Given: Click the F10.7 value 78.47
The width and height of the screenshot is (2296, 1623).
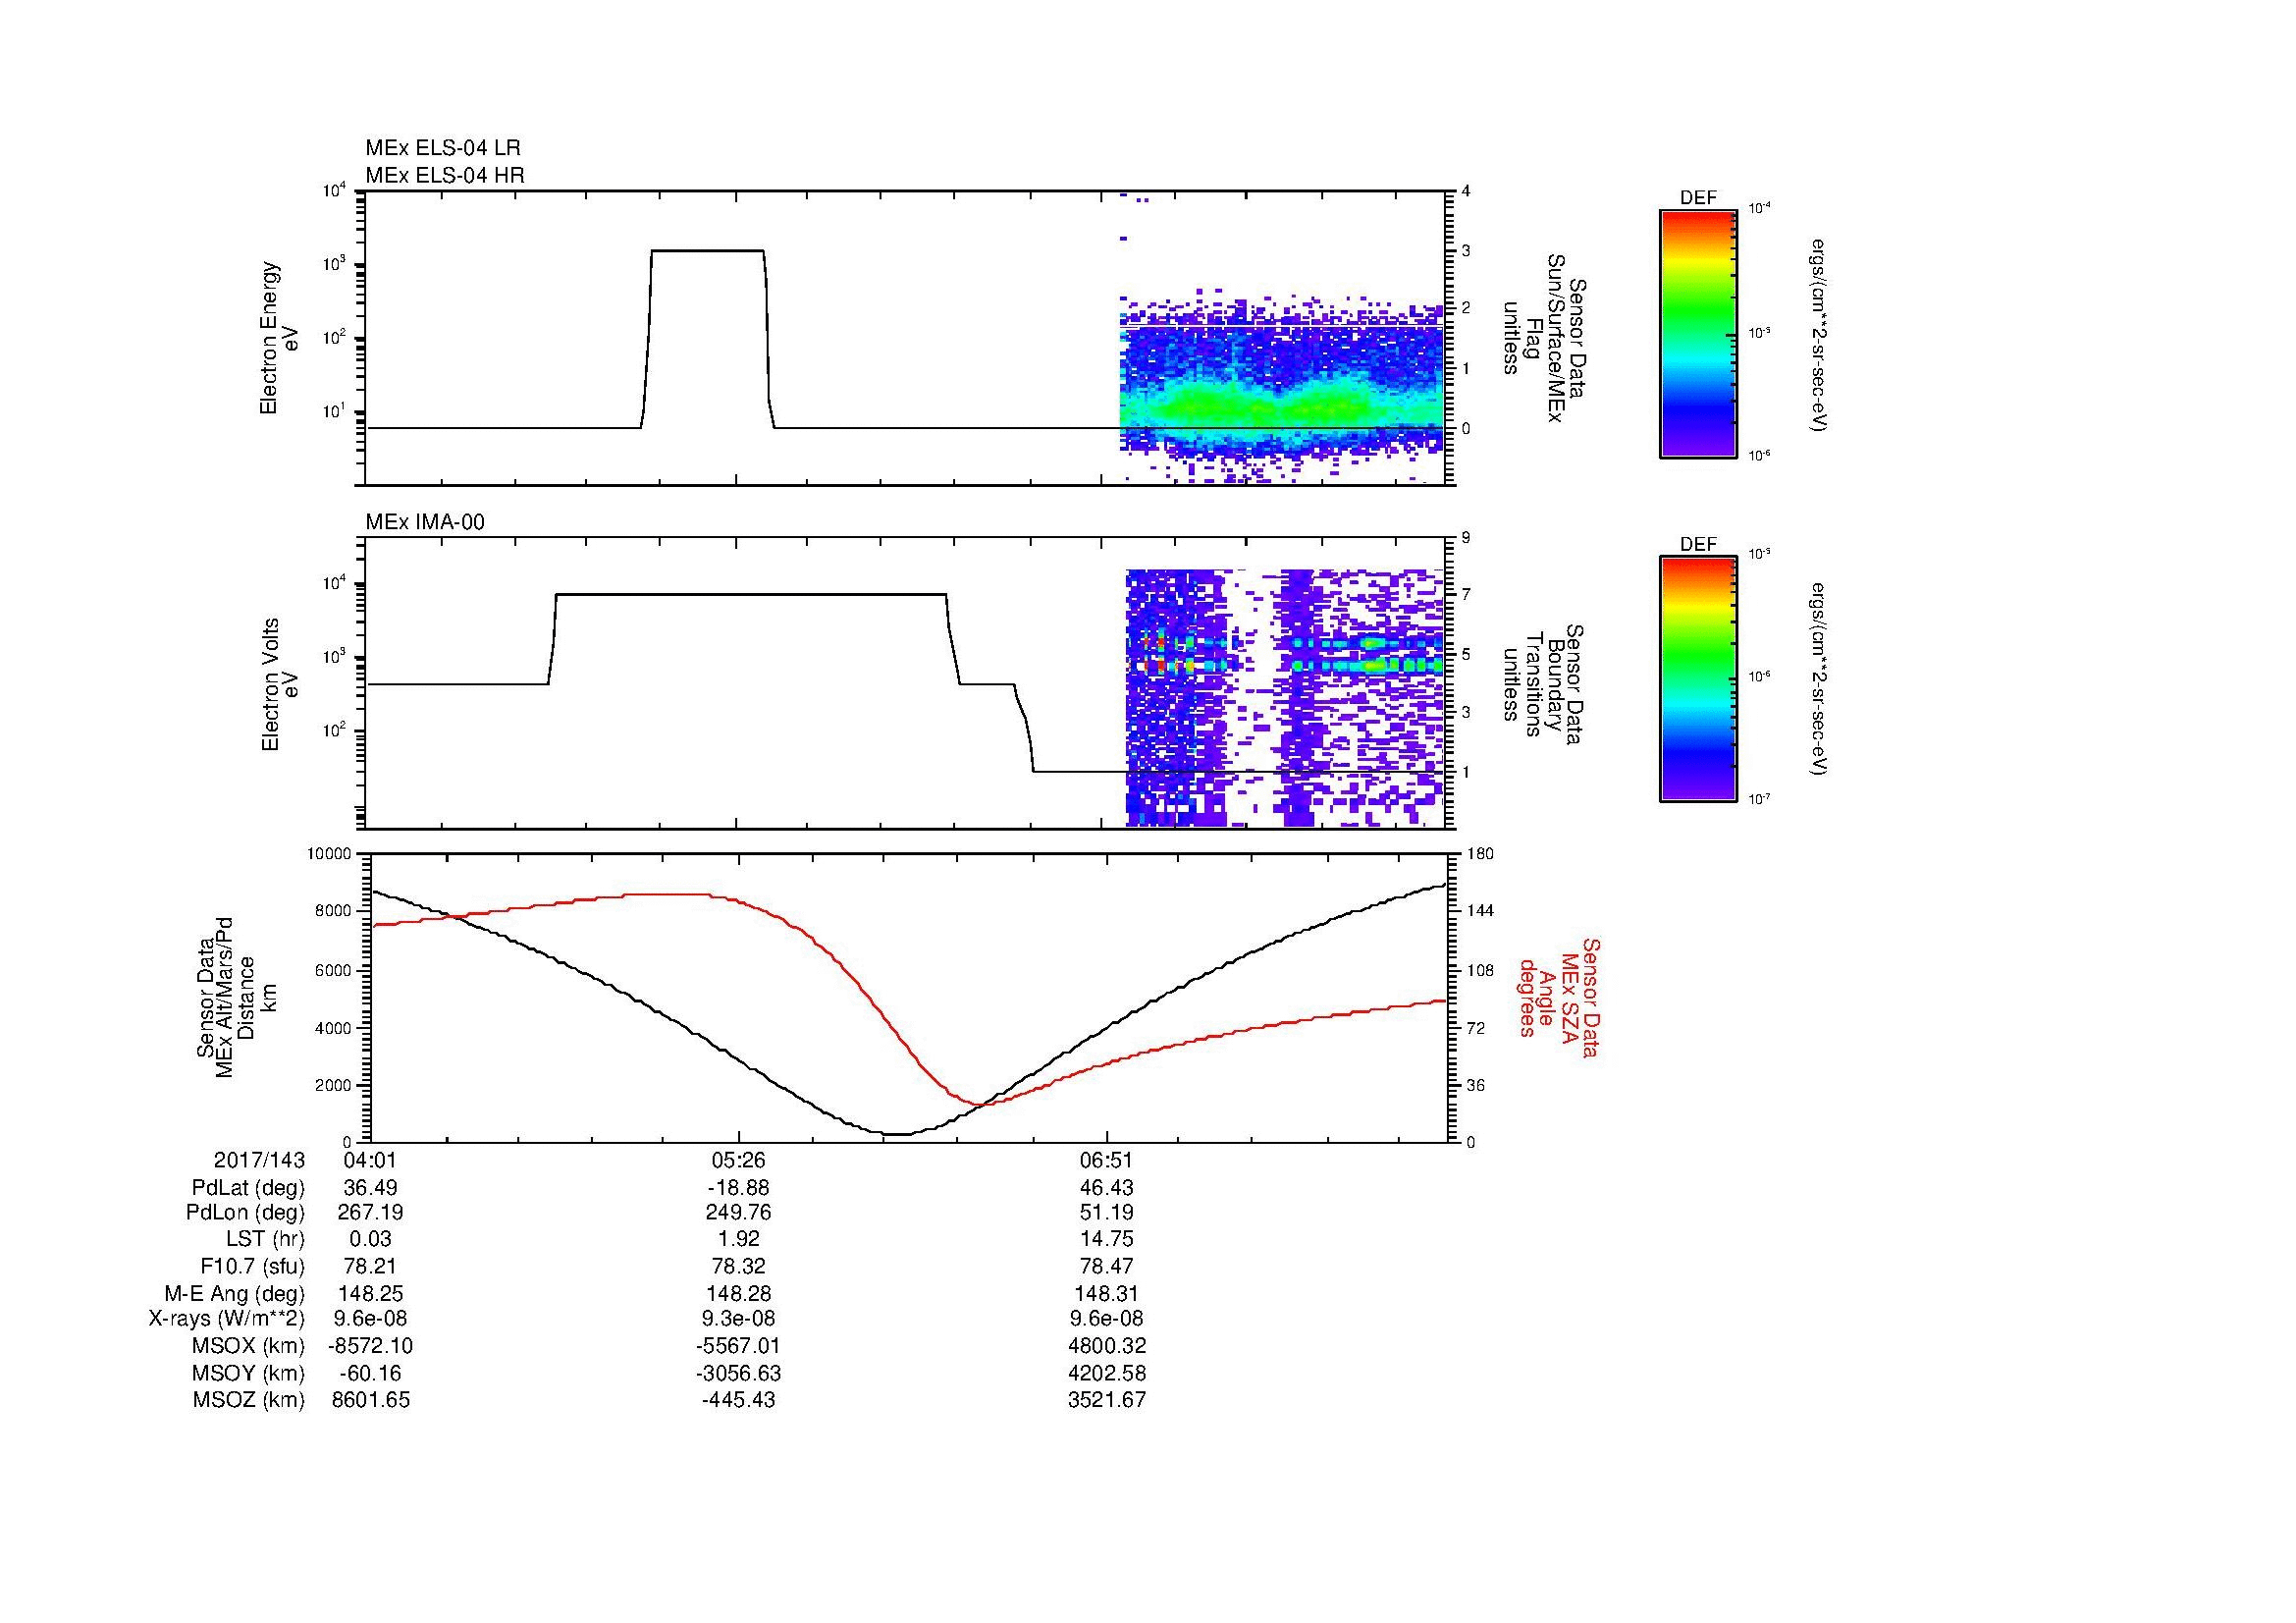Looking at the screenshot, I should click(x=1106, y=1266).
